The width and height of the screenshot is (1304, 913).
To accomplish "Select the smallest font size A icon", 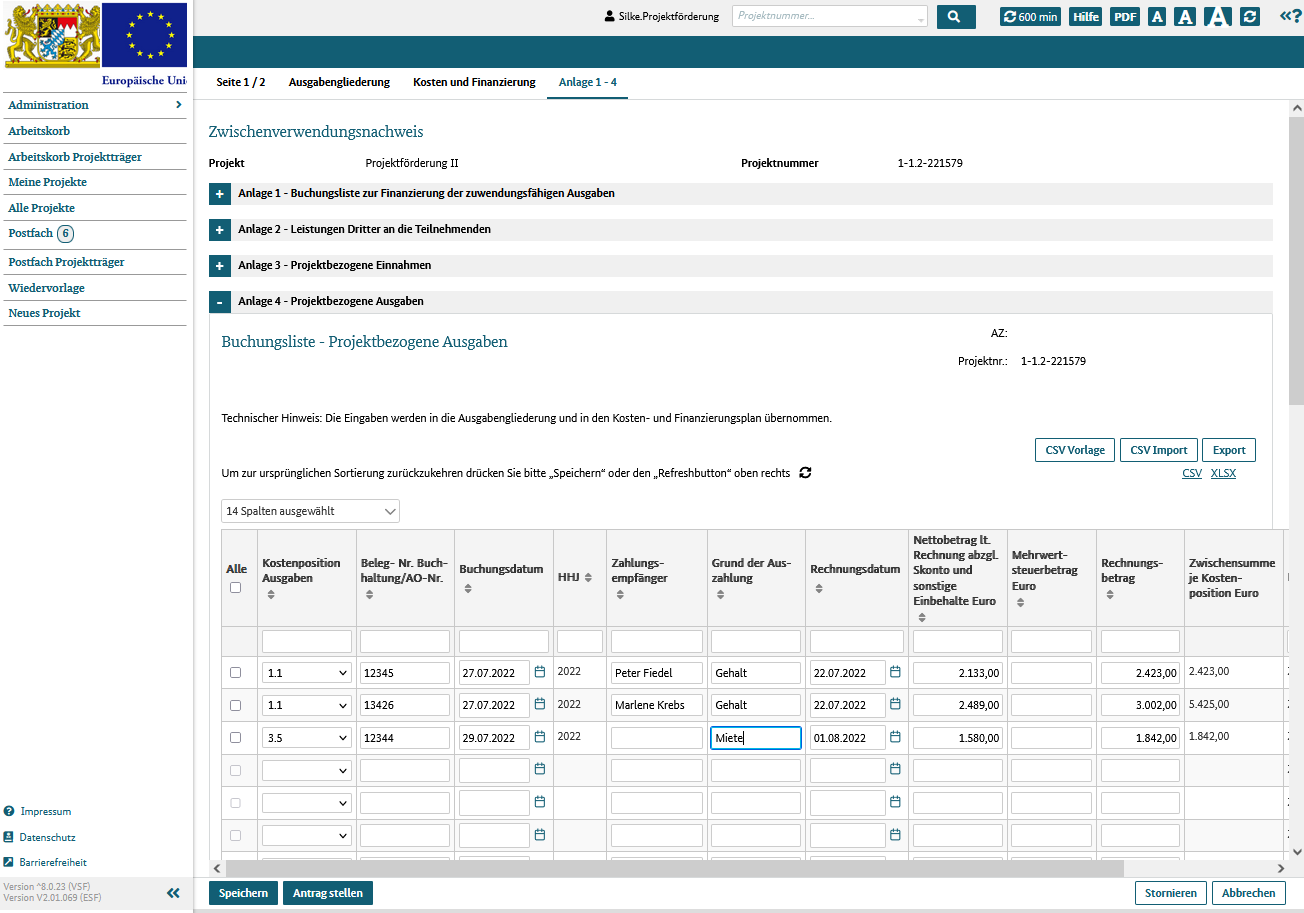I will click(1157, 16).
